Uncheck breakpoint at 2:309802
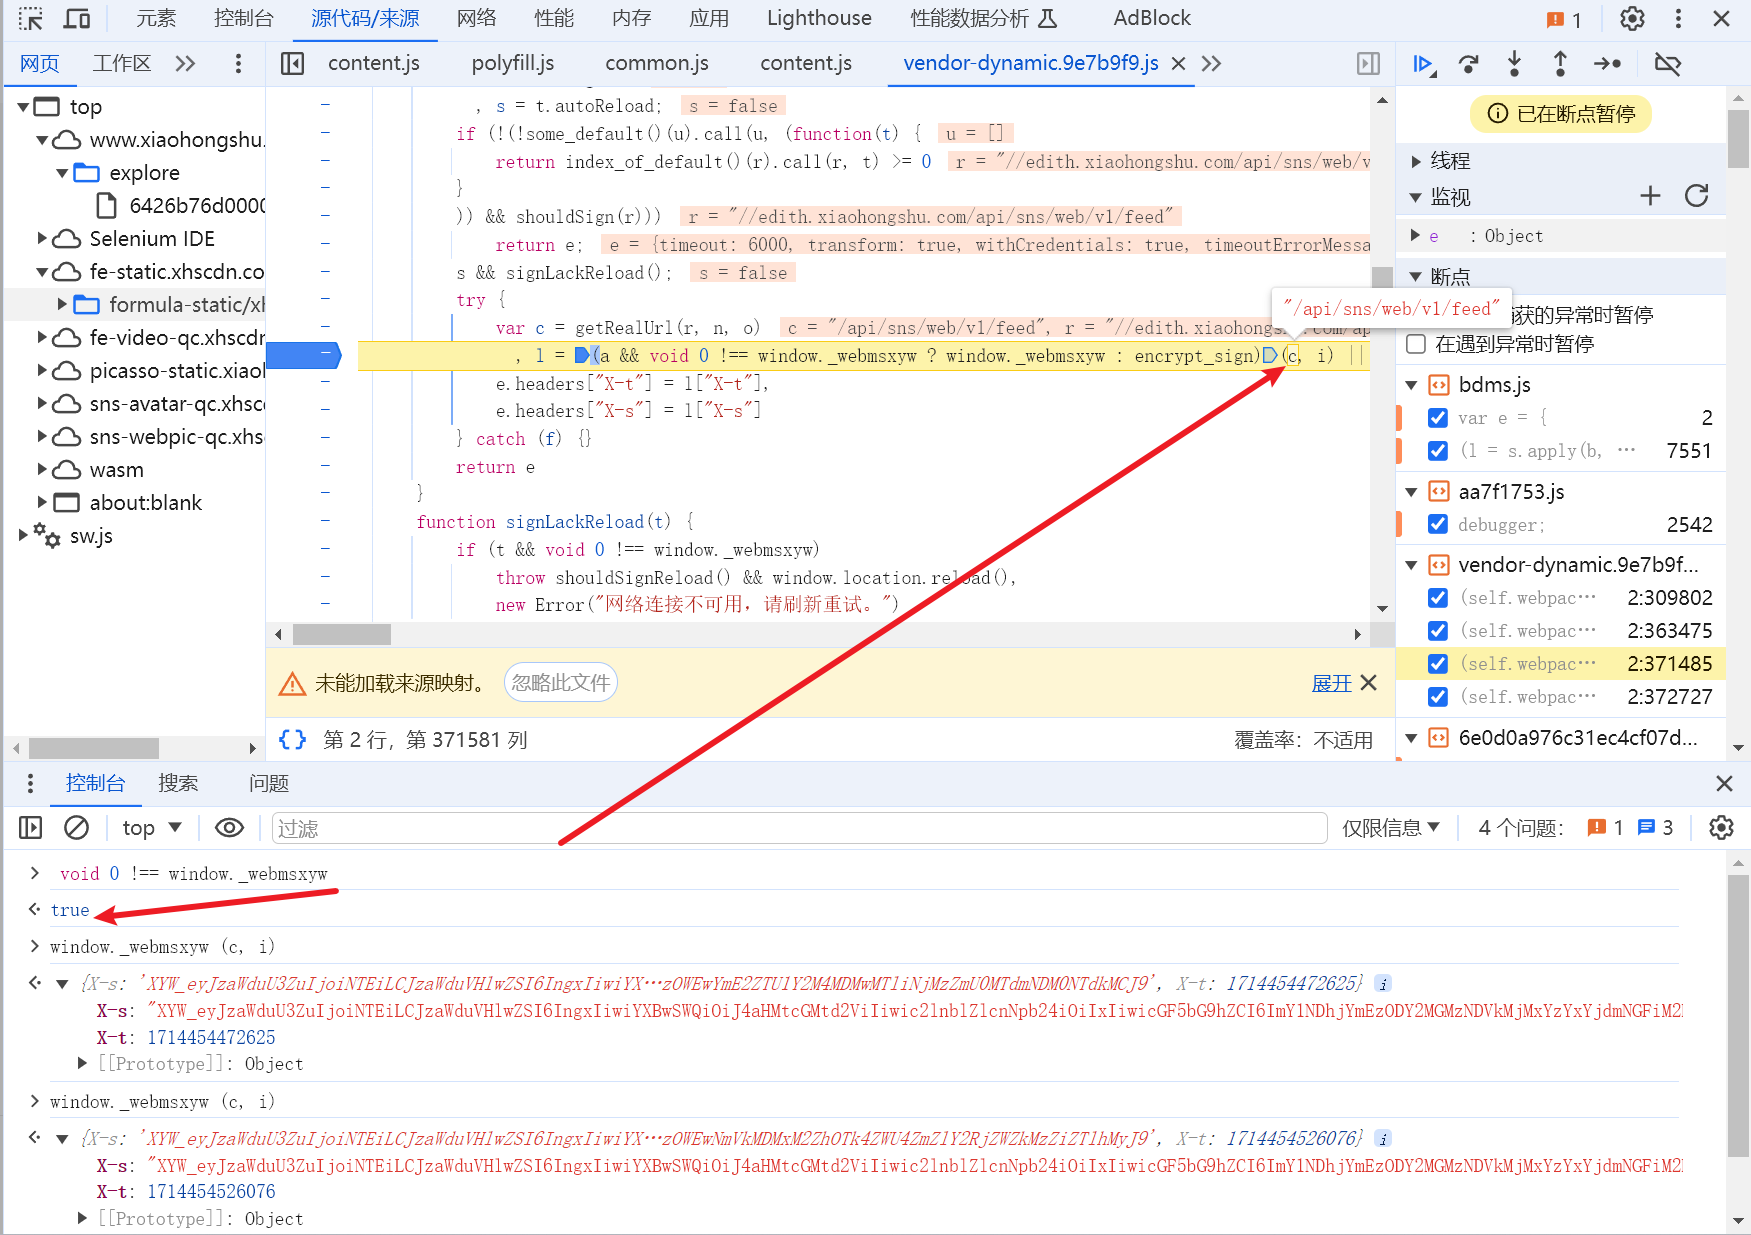This screenshot has height=1235, width=1751. (1438, 598)
